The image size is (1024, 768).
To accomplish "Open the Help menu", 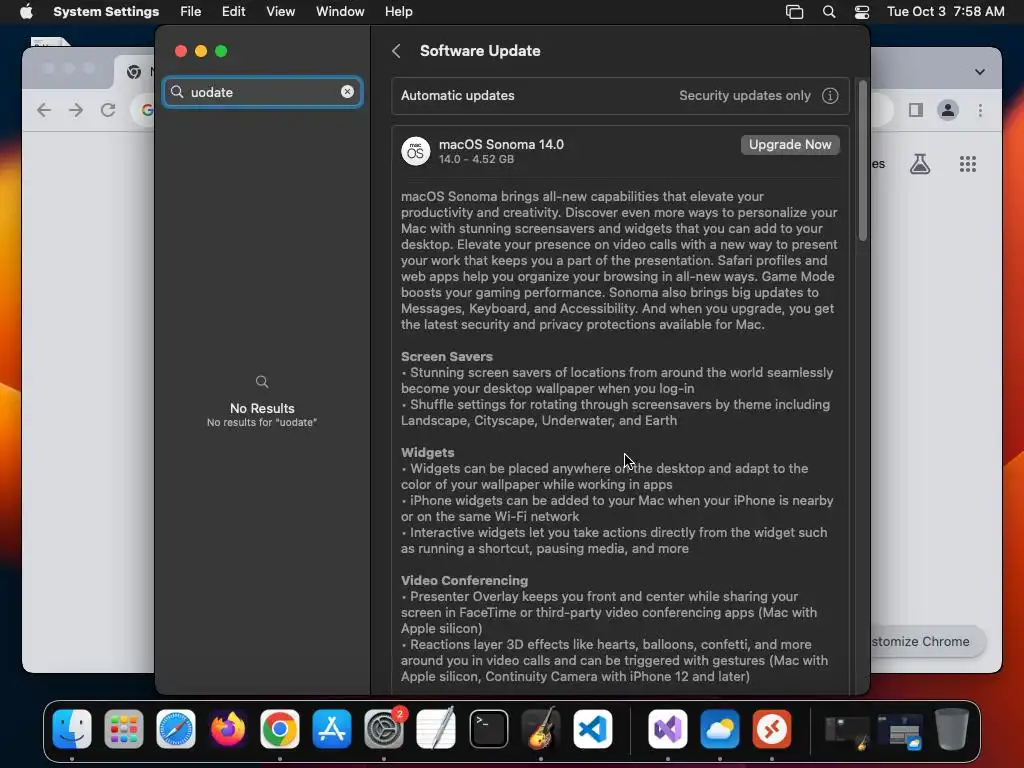I will 398,12.
